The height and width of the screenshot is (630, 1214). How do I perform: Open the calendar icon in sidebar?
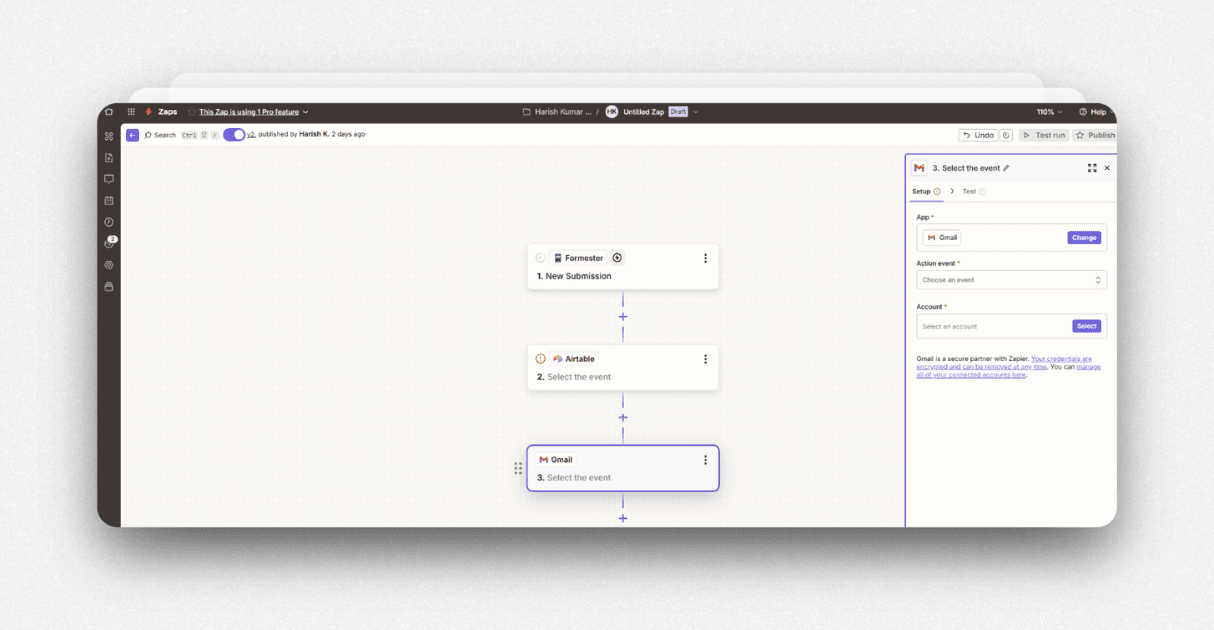(x=109, y=200)
